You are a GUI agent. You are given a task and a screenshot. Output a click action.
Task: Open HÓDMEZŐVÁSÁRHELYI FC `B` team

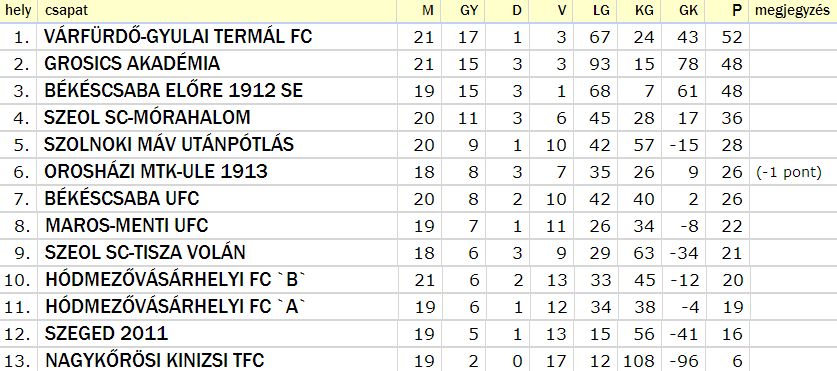(178, 280)
